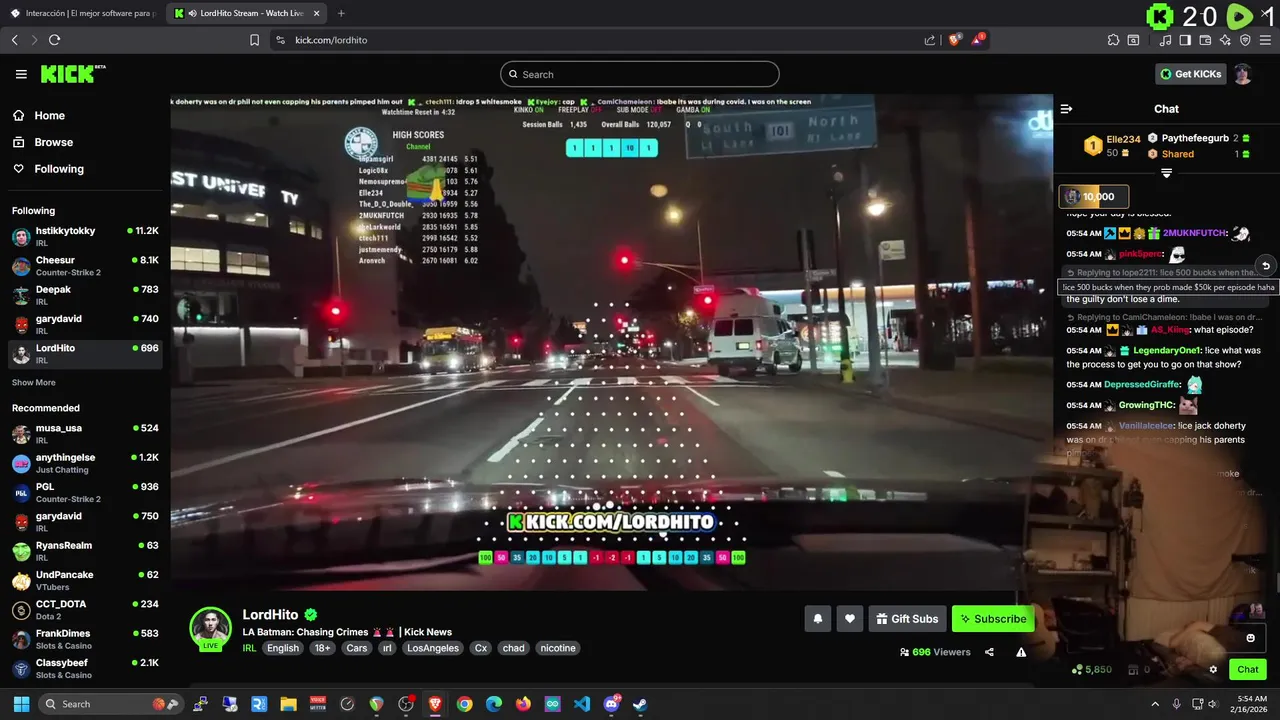
Task: Toggle the browser sidebar panel
Action: click(x=1185, y=40)
